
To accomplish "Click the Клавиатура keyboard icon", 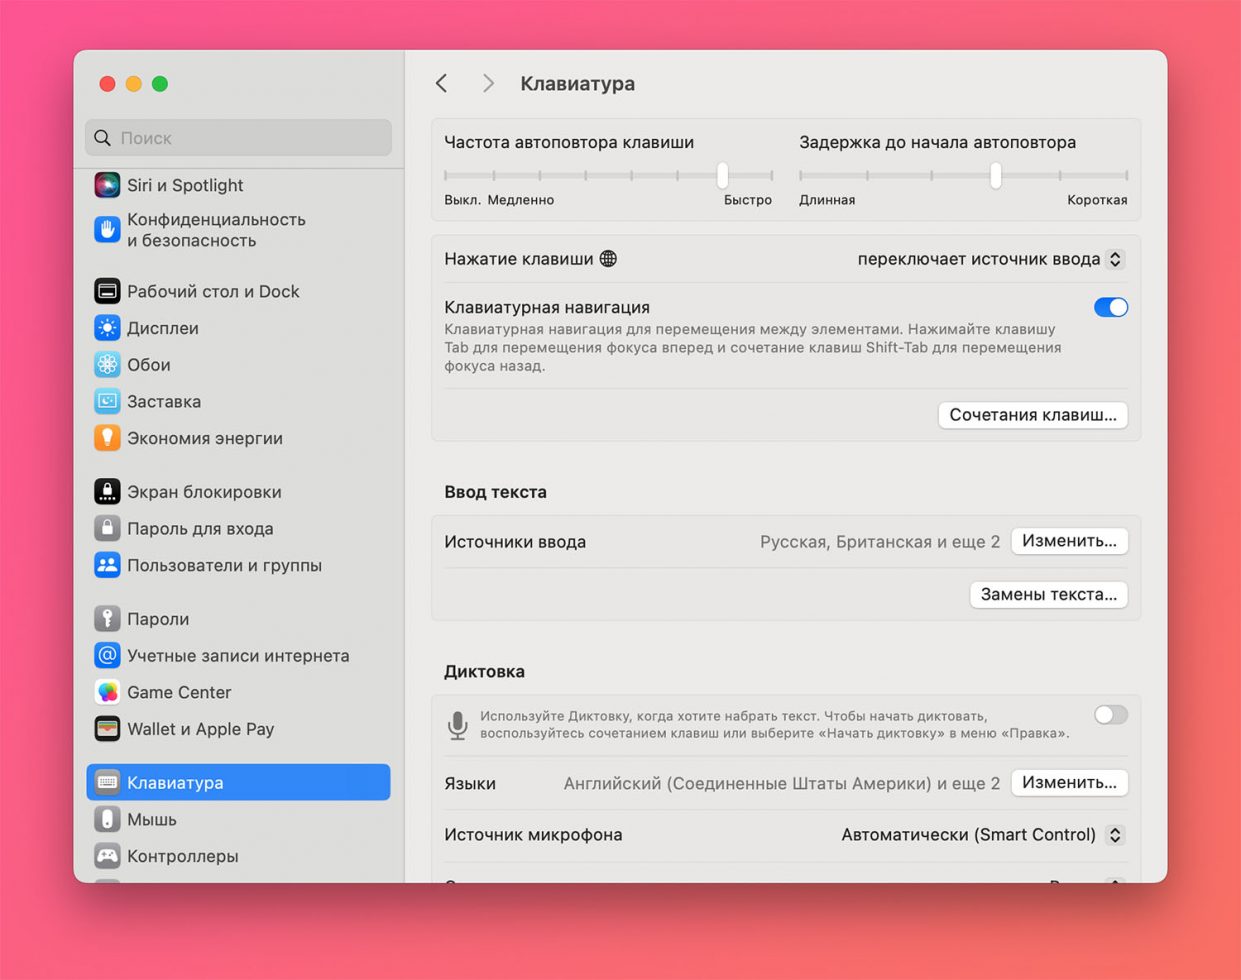I will click(107, 782).
